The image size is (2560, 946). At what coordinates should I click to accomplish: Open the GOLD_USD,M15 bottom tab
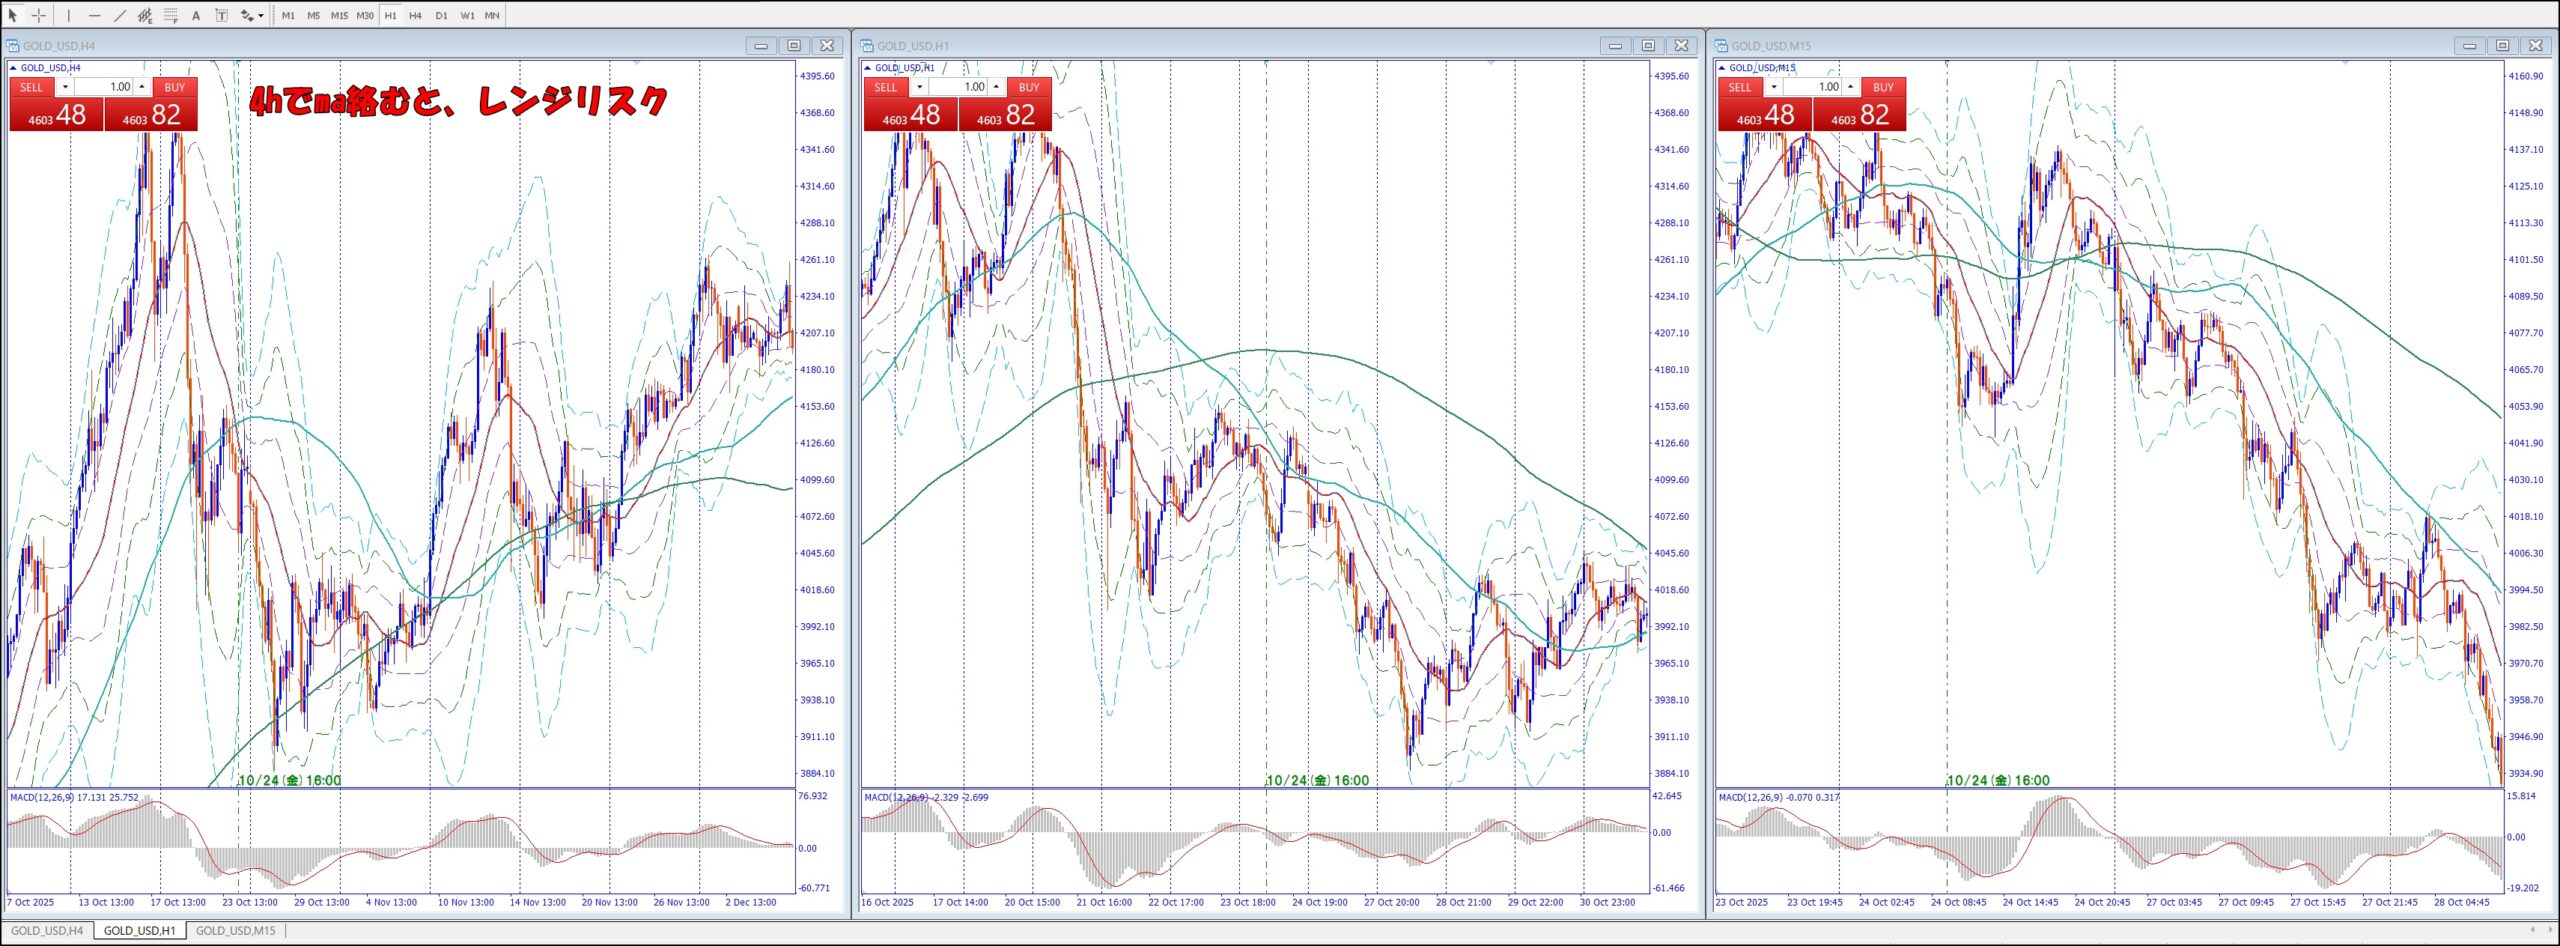235,930
